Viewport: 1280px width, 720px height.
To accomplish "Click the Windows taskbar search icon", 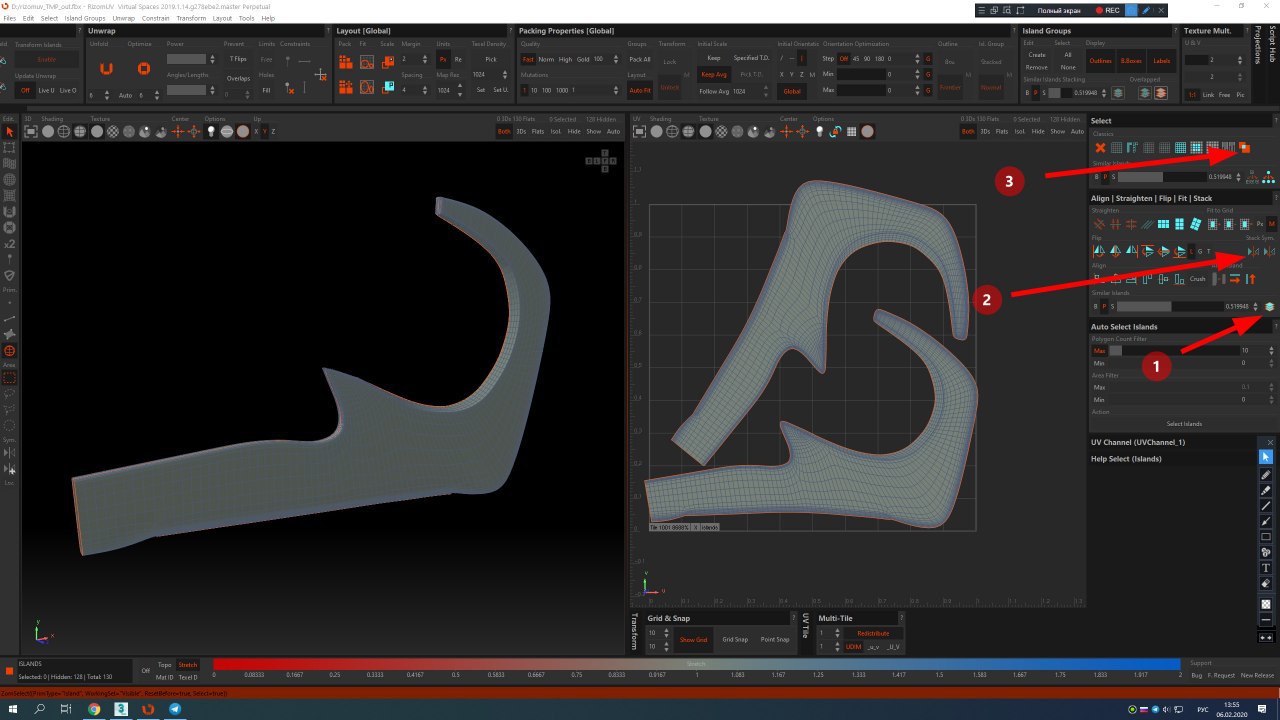I will pyautogui.click(x=40, y=709).
